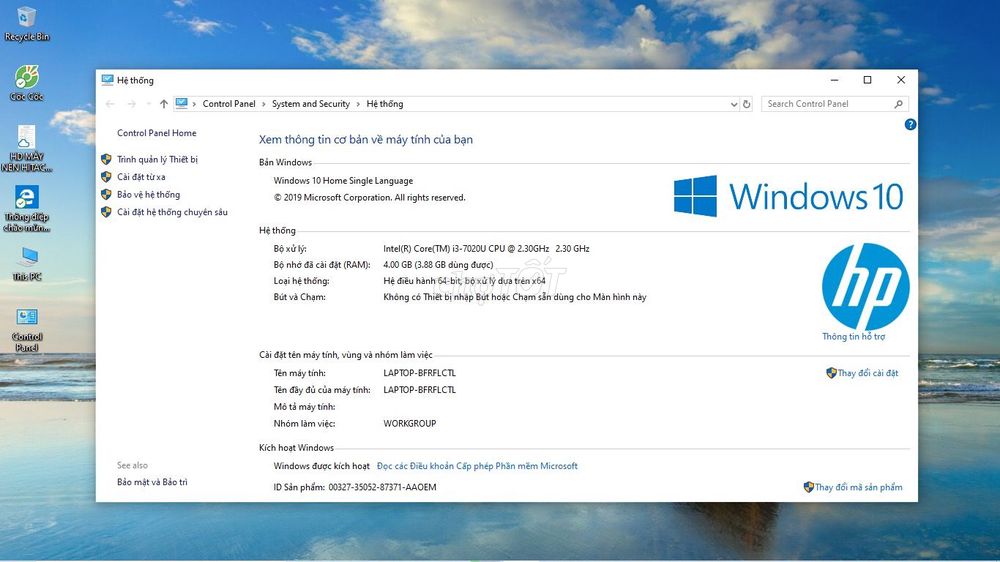This screenshot has width=1000, height=562.
Task: Open help with the blue question mark
Action: point(910,124)
